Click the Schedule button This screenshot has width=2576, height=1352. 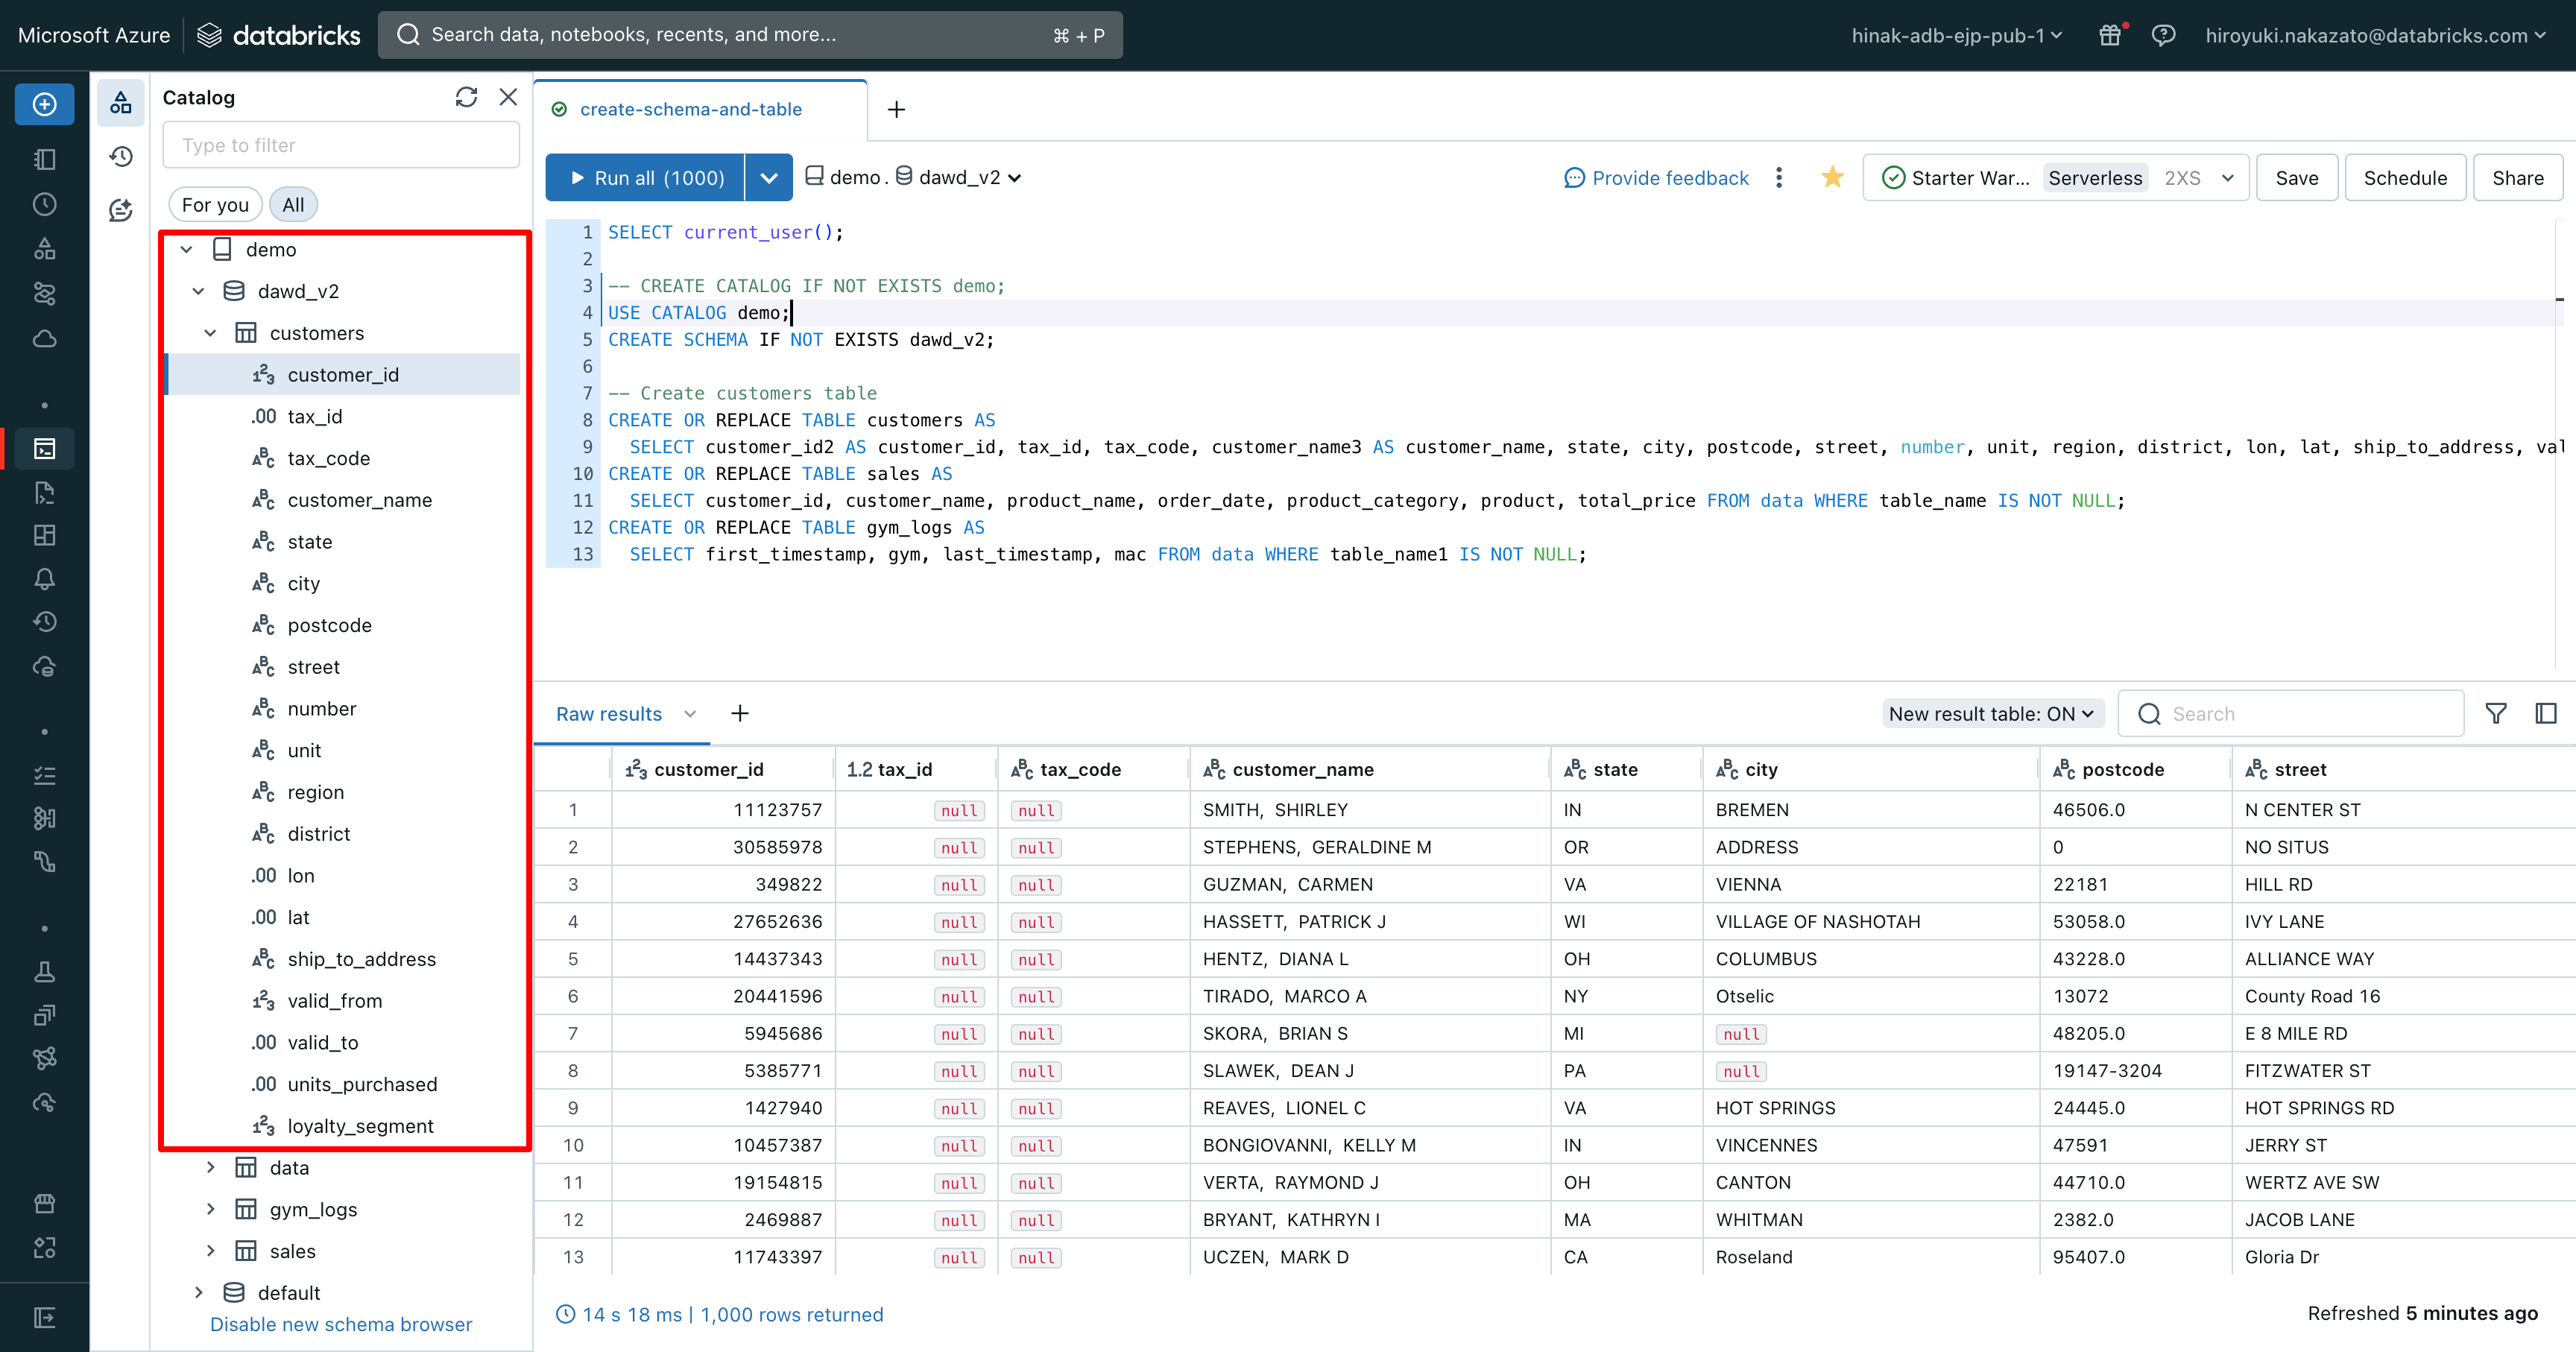coord(2404,178)
